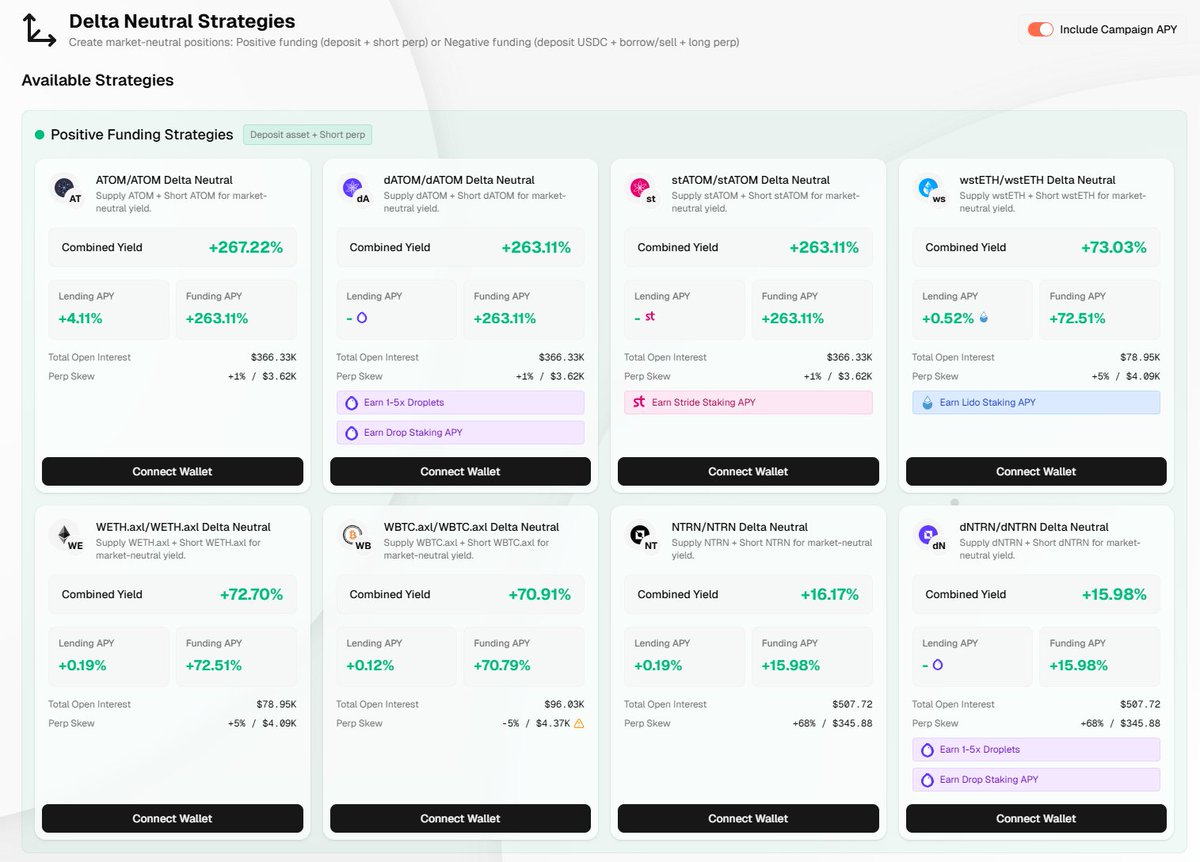Click the dATOM/dATOM Delta Neutral title
Screen dimensions: 1200x862
[459, 180]
